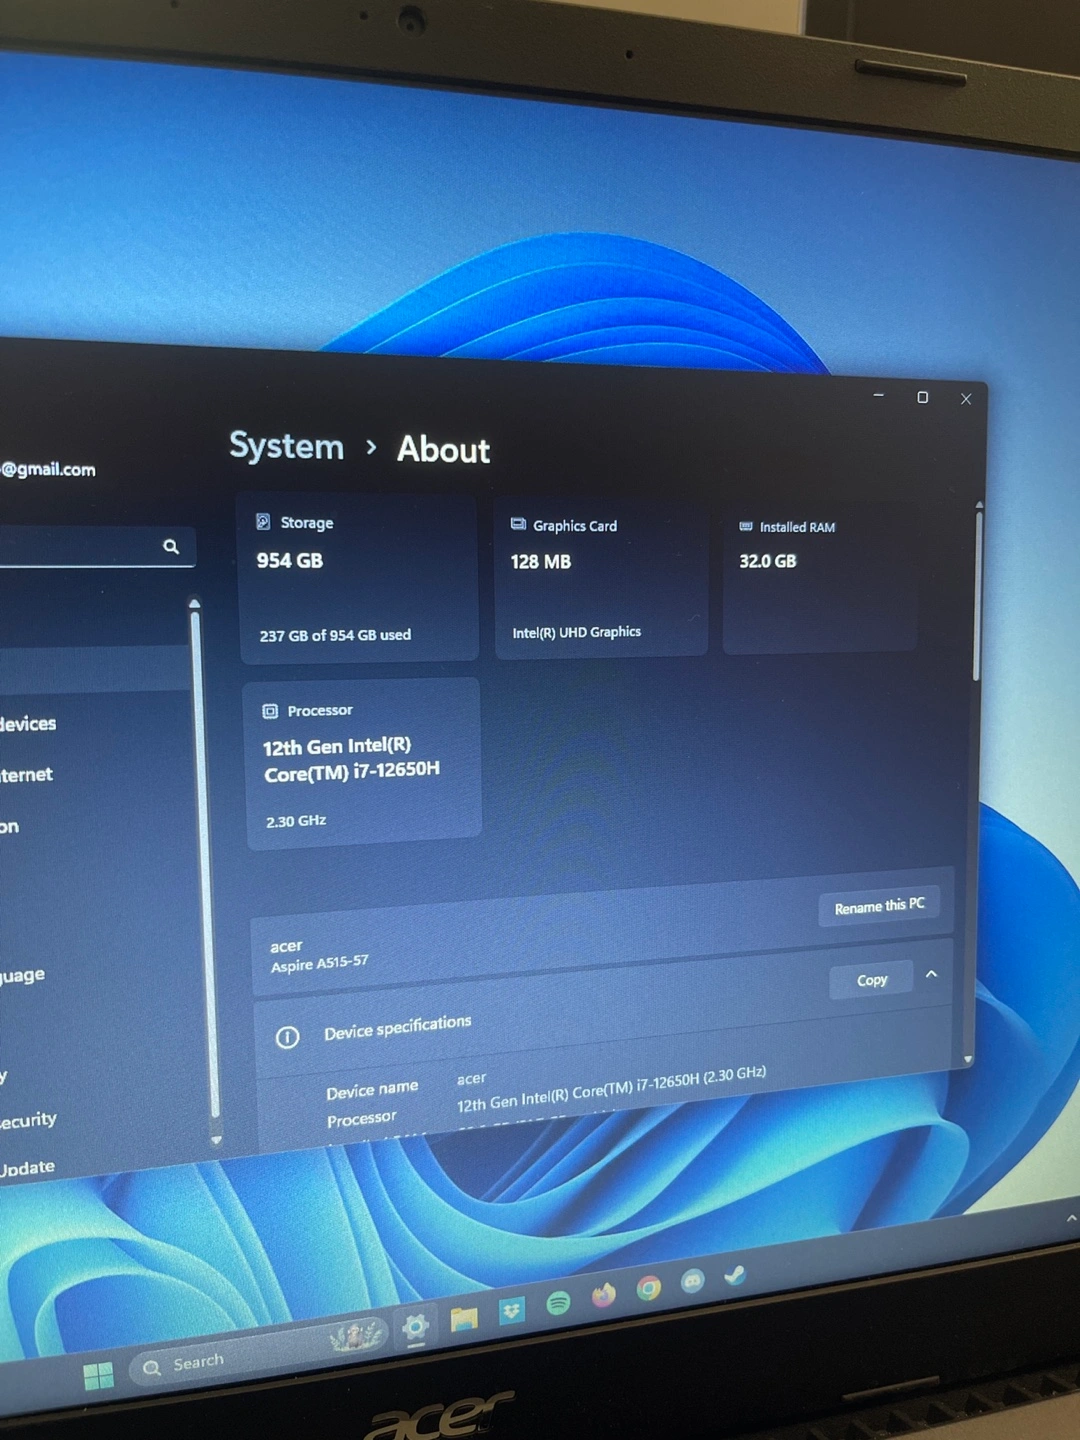This screenshot has width=1080, height=1440.
Task: Click the '2.30 GHz' processor speed text
Action: pos(296,821)
